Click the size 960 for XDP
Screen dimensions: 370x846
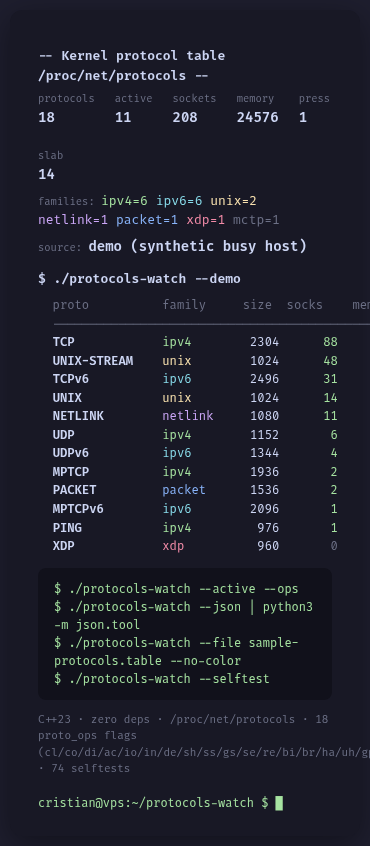pos(268,546)
